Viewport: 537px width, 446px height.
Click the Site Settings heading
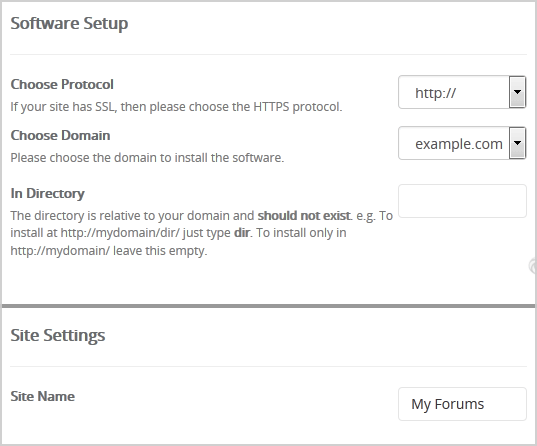point(58,335)
